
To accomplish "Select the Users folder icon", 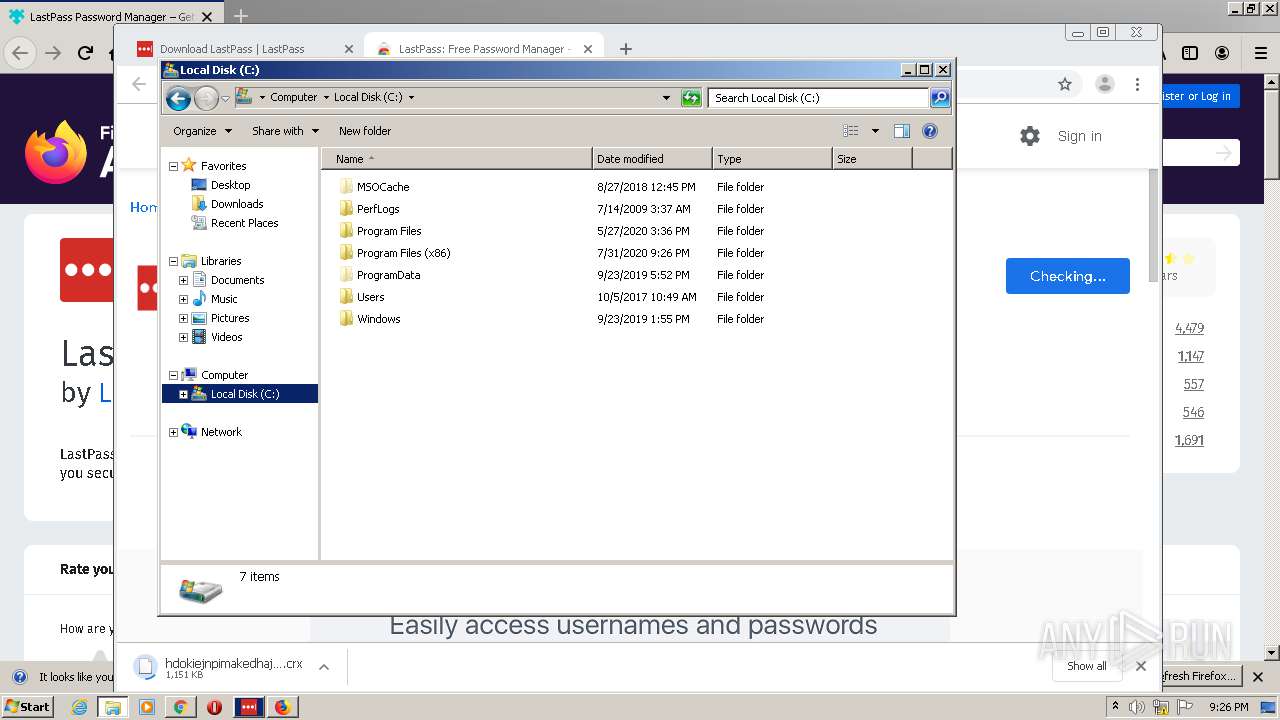I will [x=347, y=297].
